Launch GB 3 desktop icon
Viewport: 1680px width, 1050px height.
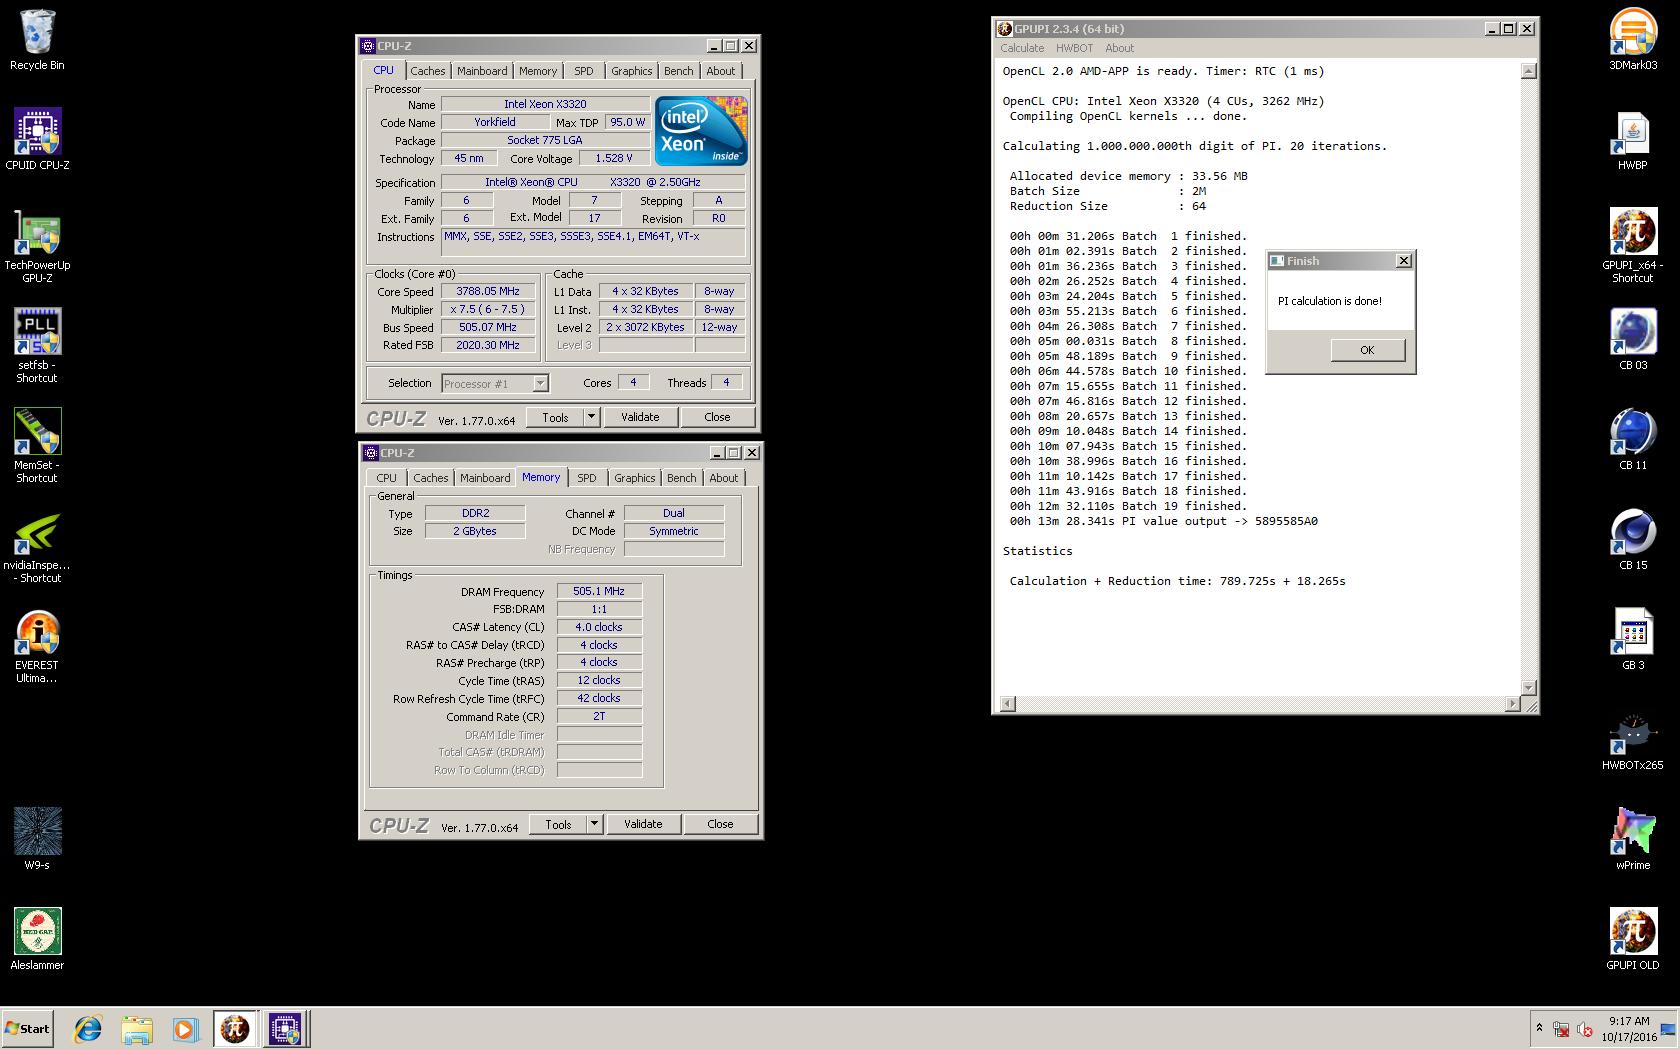click(x=1632, y=640)
